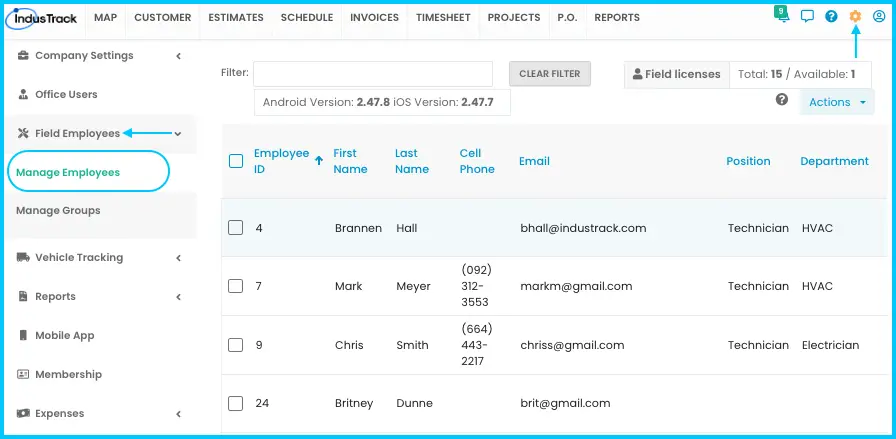Viewport: 896px width, 439px height.
Task: Open the user profile icon
Action: coord(879,17)
